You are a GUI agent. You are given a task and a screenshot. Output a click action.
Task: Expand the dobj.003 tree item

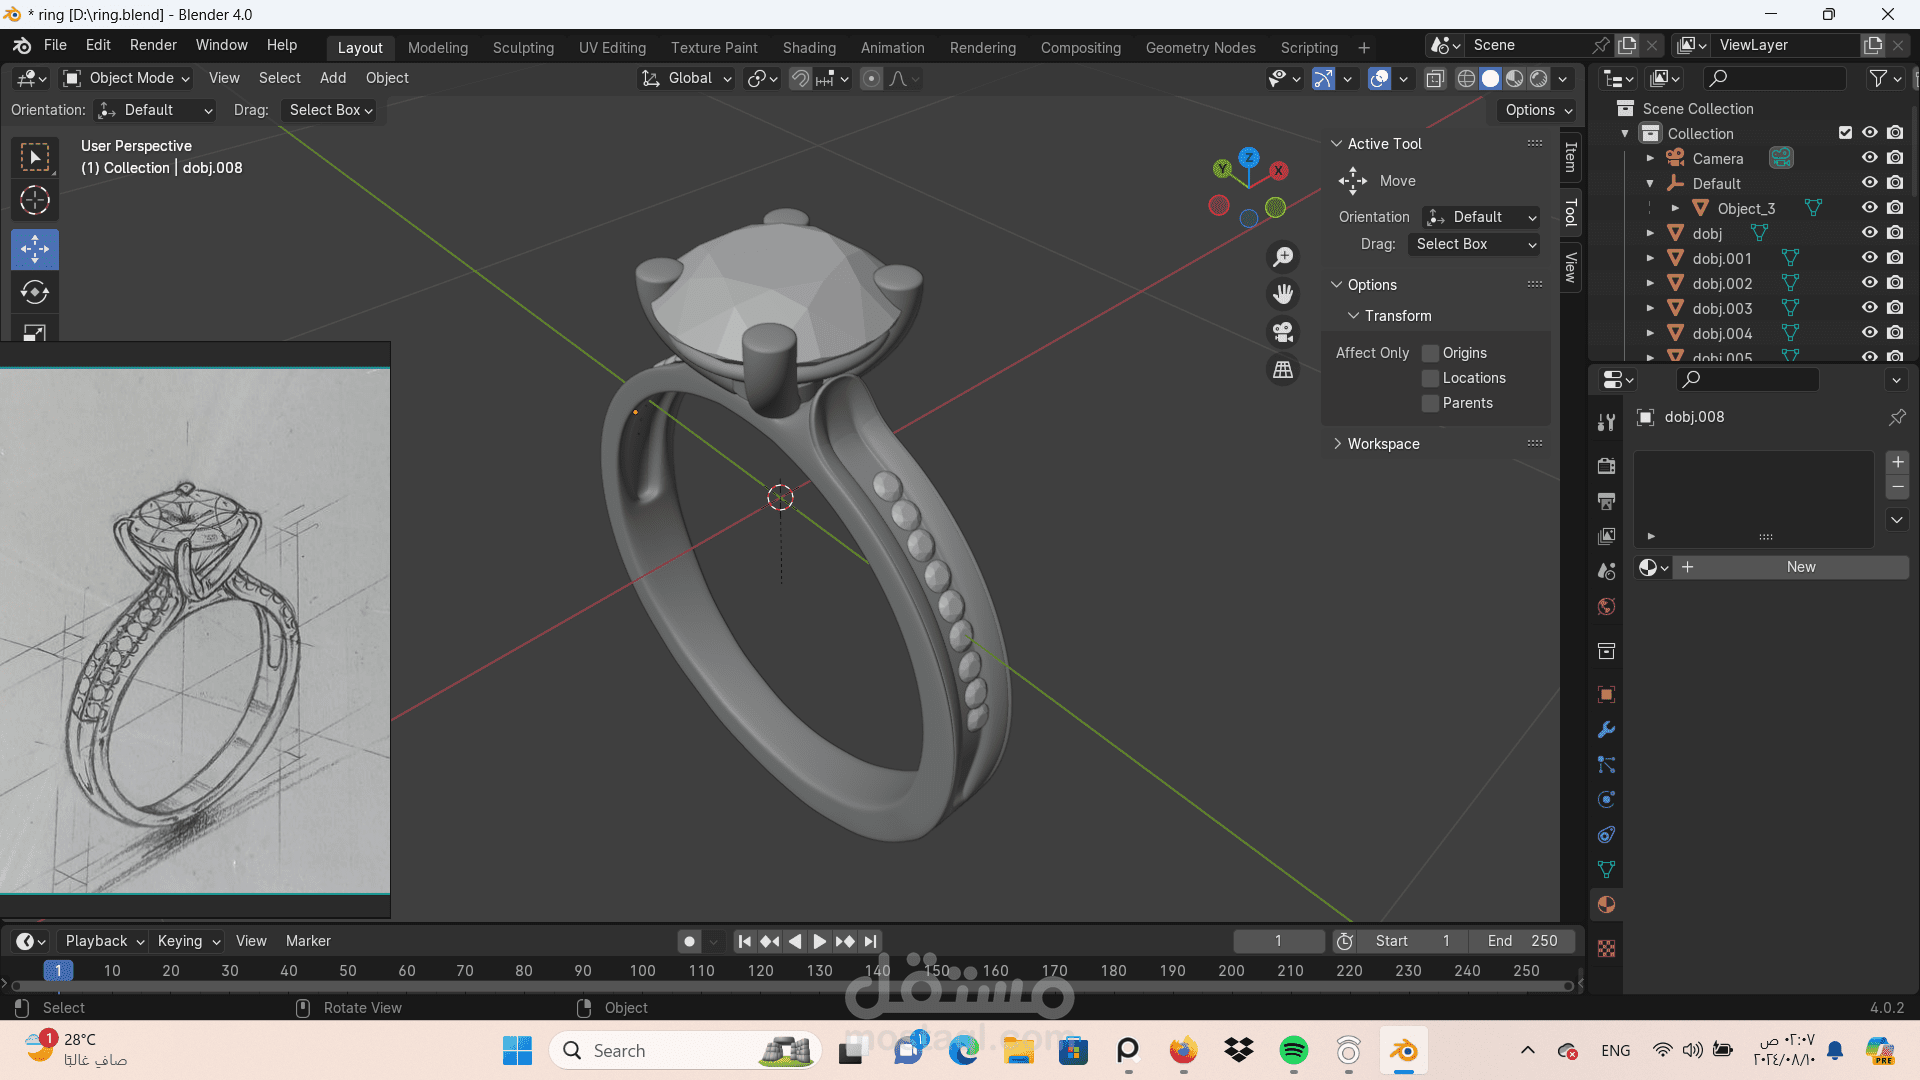point(1650,309)
